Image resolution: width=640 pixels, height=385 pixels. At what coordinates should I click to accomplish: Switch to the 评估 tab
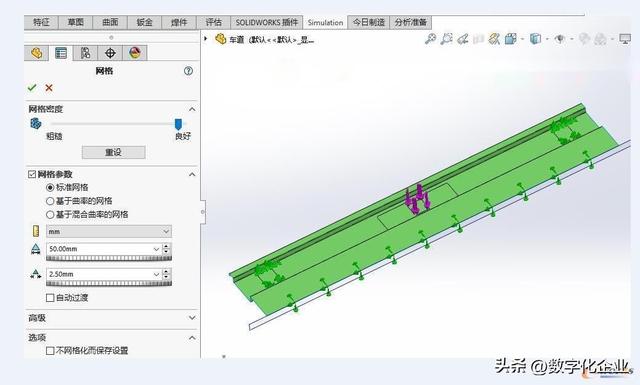click(213, 22)
